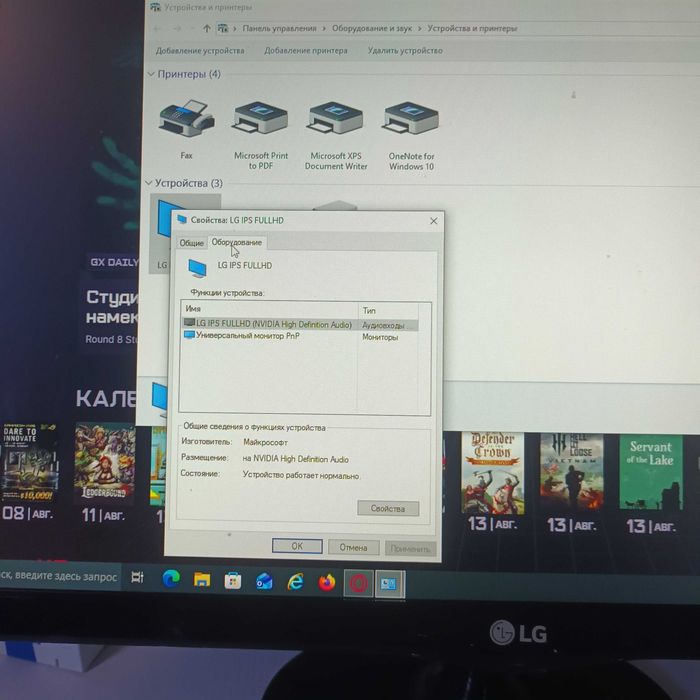Click Forward arrow in Explorer navigation
The width and height of the screenshot is (700, 700).
click(177, 29)
